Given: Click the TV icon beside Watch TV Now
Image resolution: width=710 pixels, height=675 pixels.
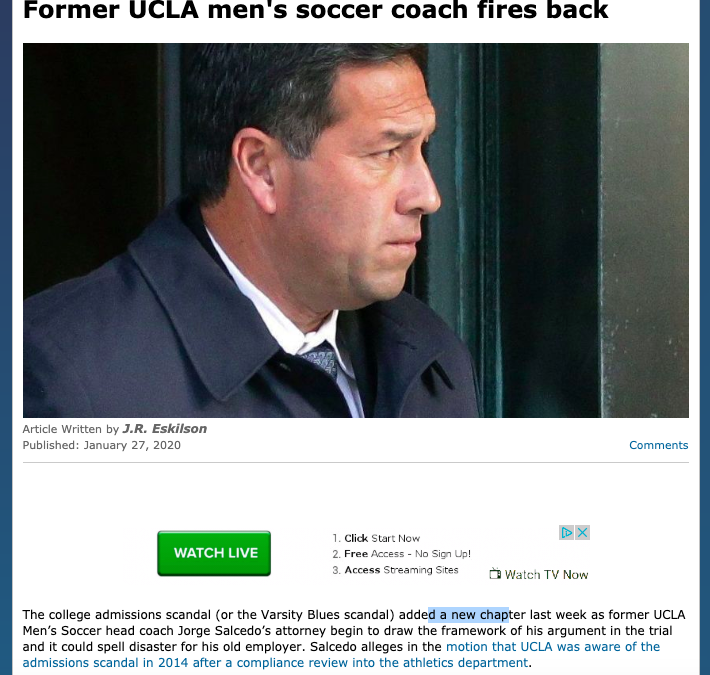Looking at the screenshot, I should [494, 574].
